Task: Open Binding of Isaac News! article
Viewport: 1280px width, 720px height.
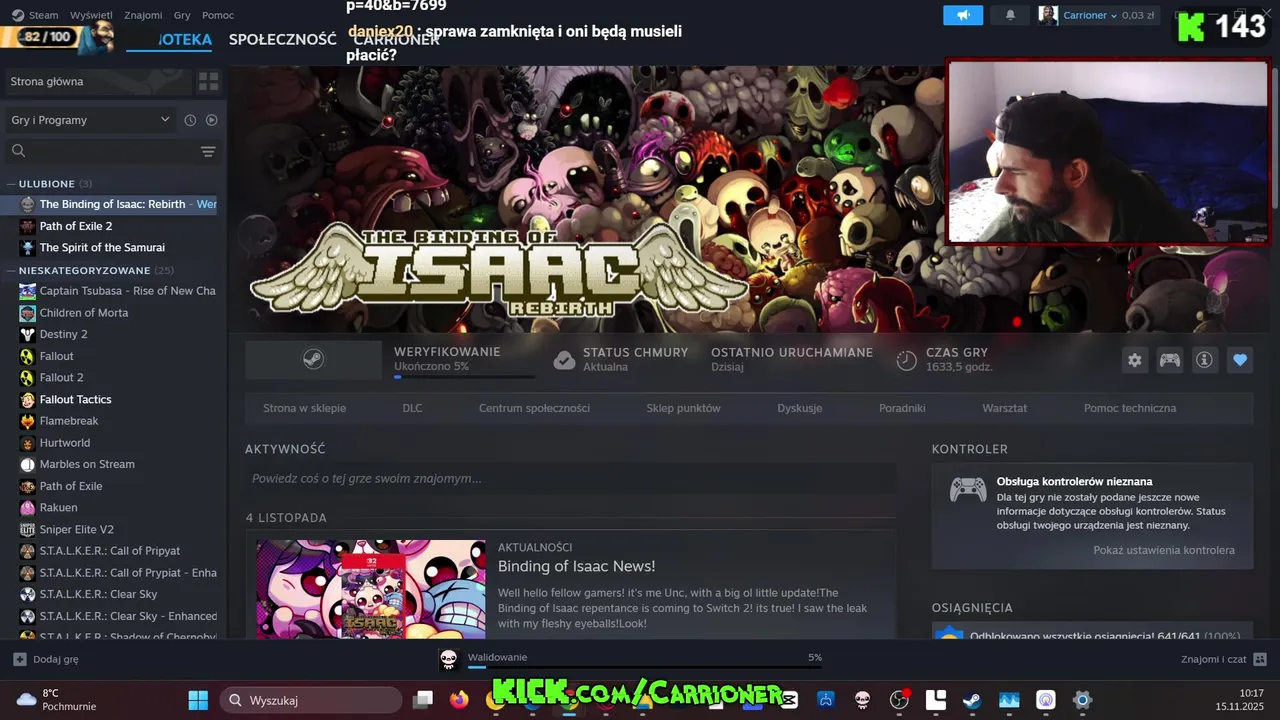Action: [576, 566]
